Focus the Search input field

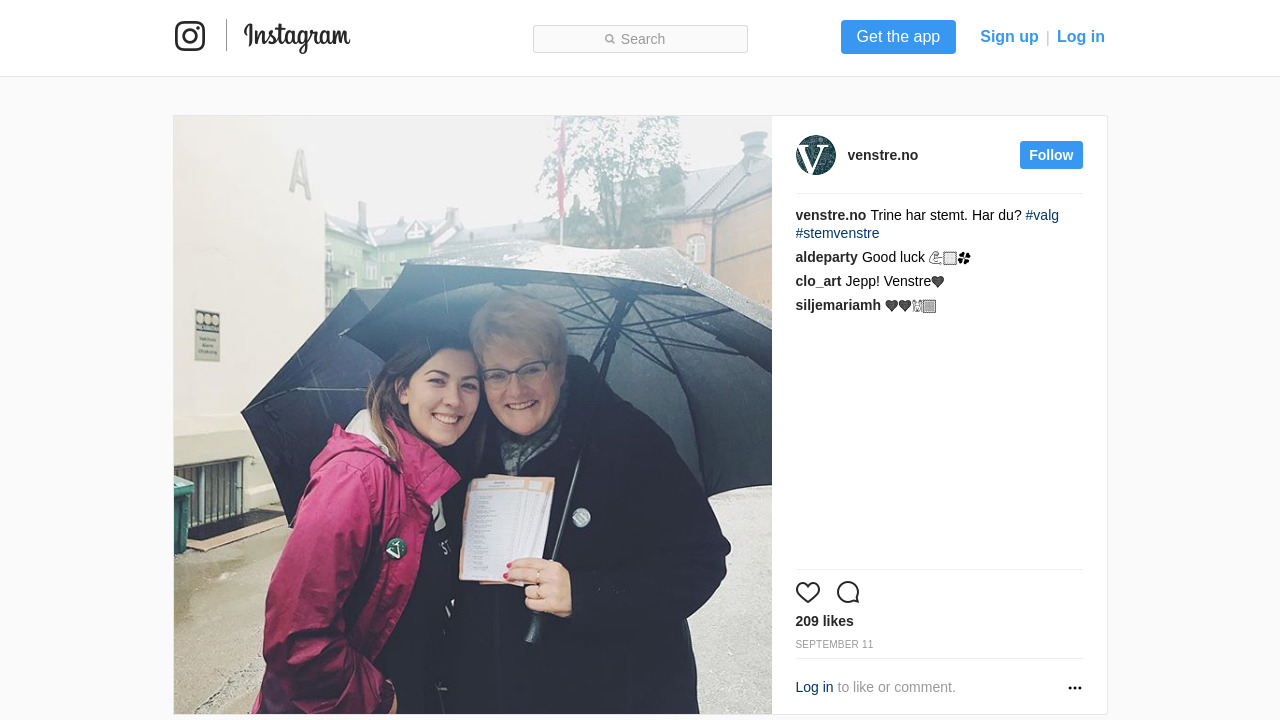pos(640,39)
